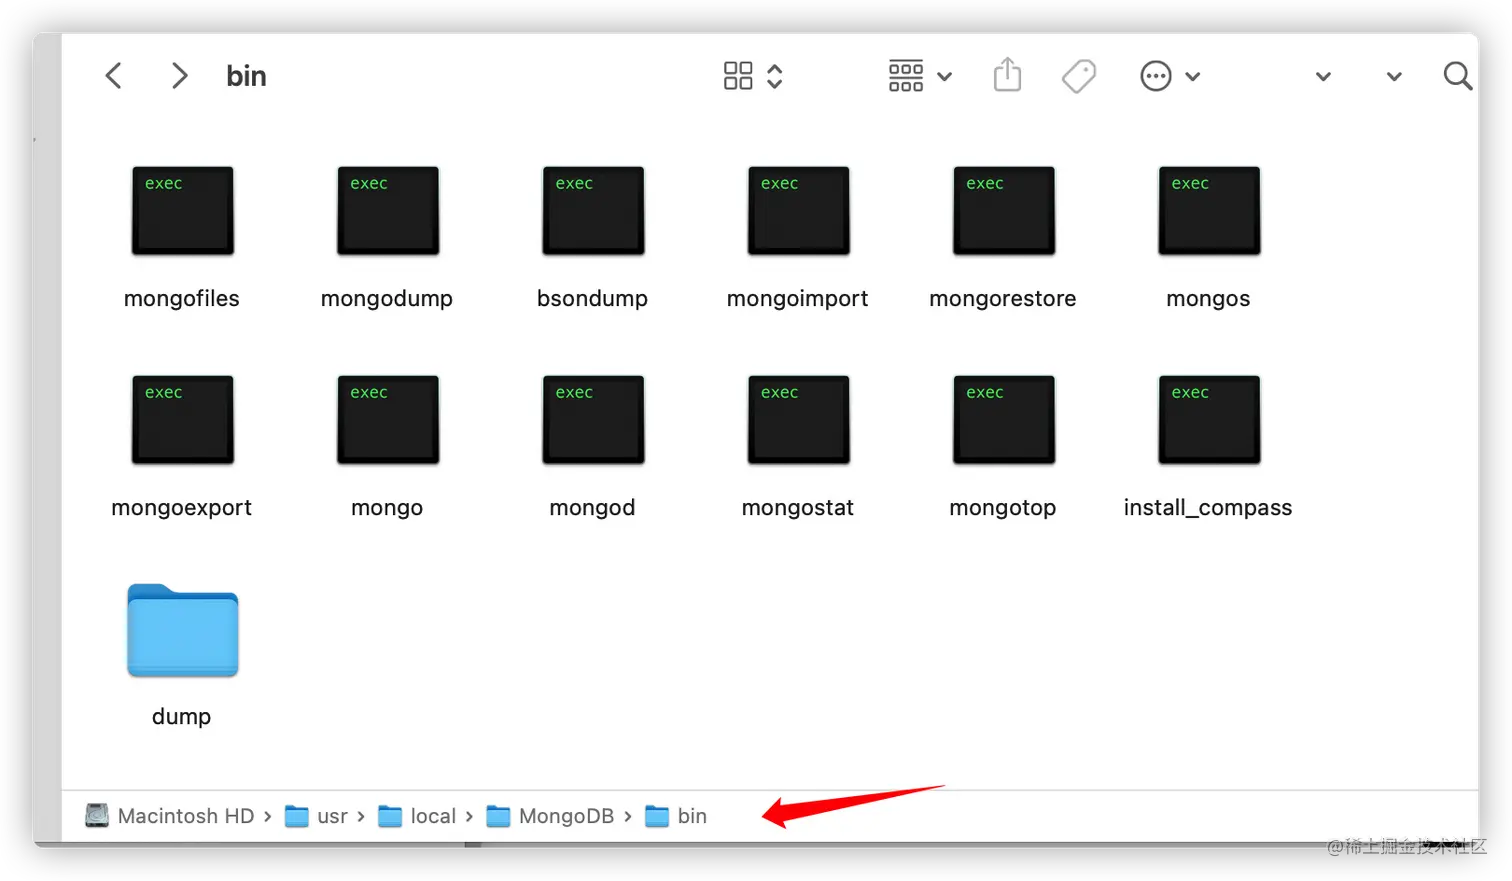
Task: Select the mongotop executable icon
Action: pyautogui.click(x=1004, y=420)
